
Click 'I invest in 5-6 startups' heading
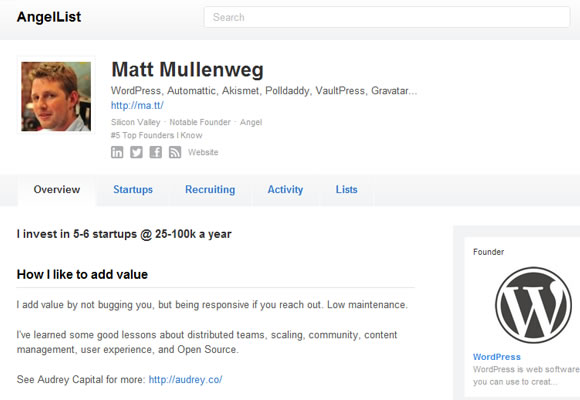pyautogui.click(x=124, y=234)
